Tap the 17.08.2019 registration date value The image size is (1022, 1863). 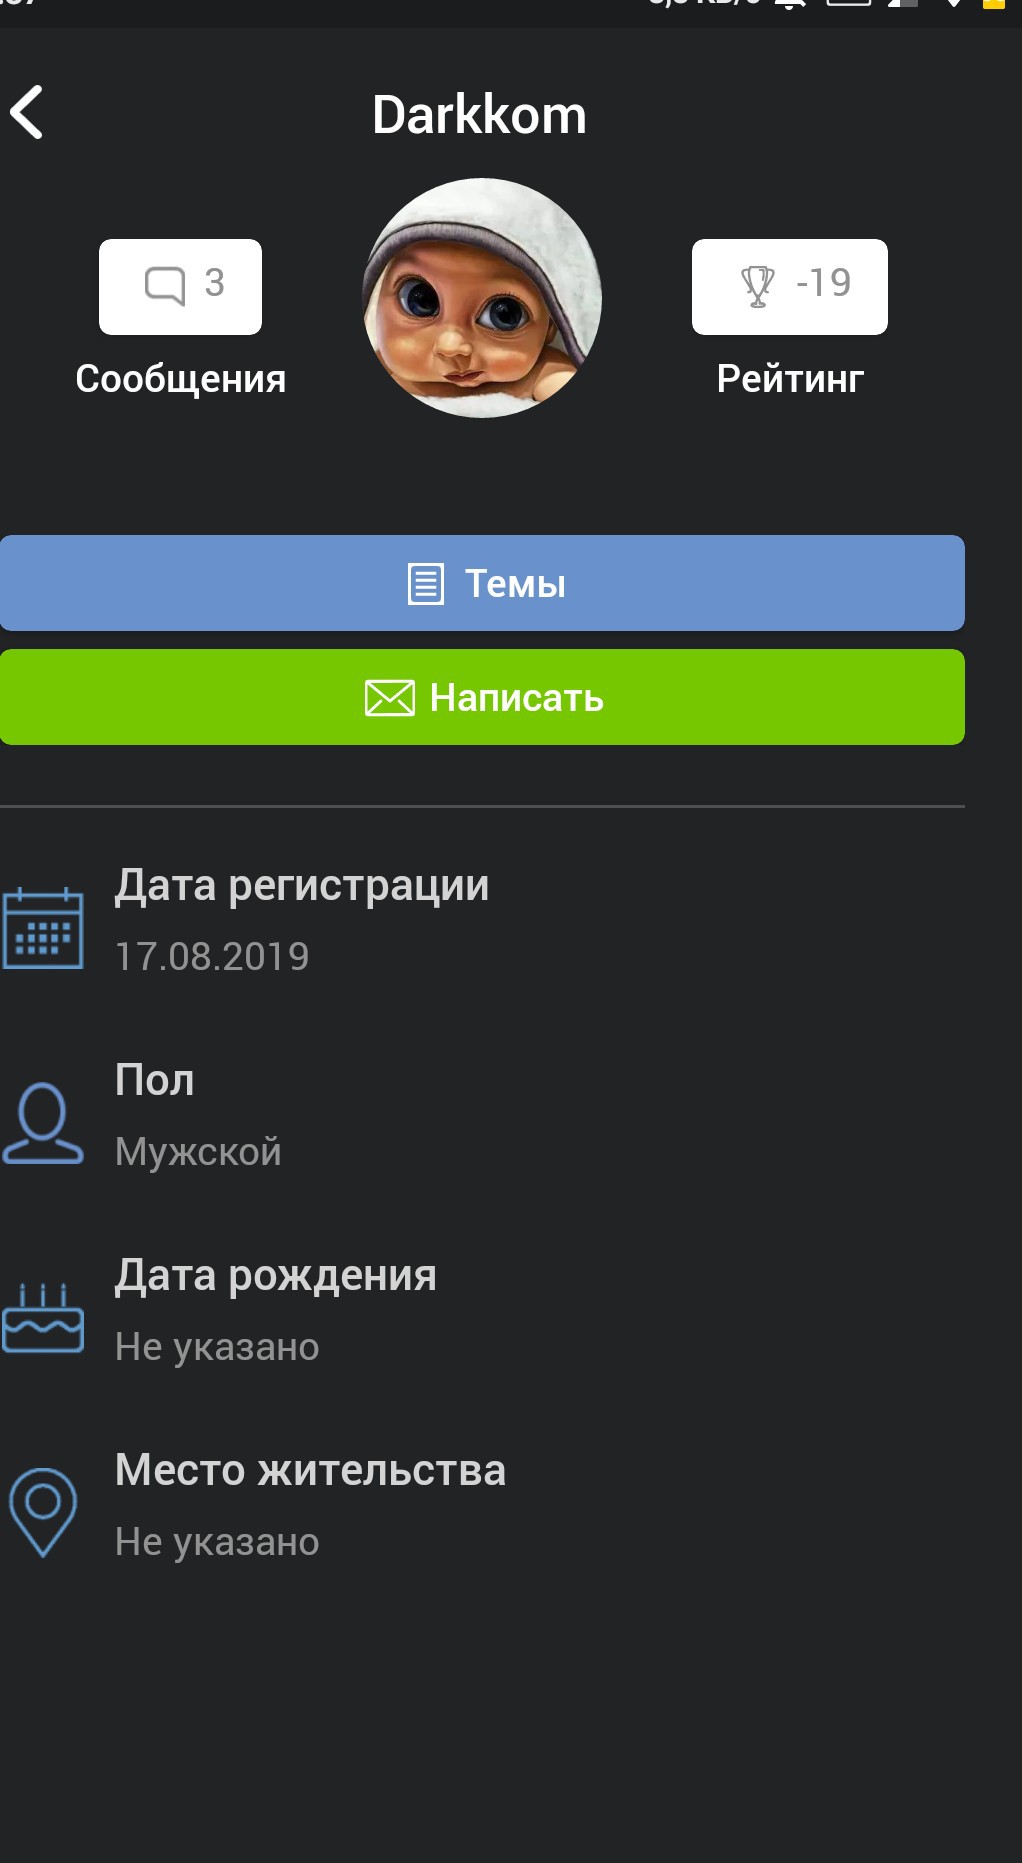(212, 957)
